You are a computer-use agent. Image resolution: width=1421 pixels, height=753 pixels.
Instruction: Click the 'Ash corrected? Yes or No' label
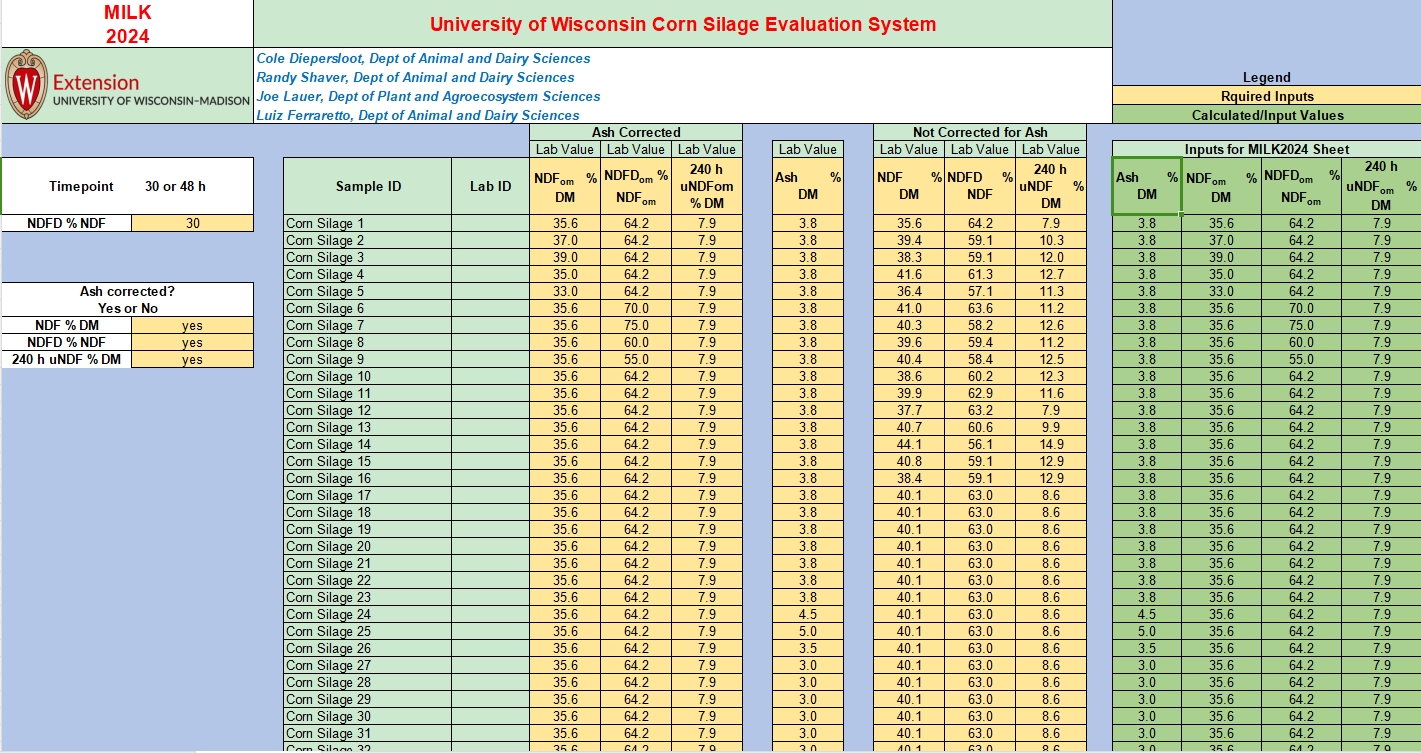click(x=127, y=300)
